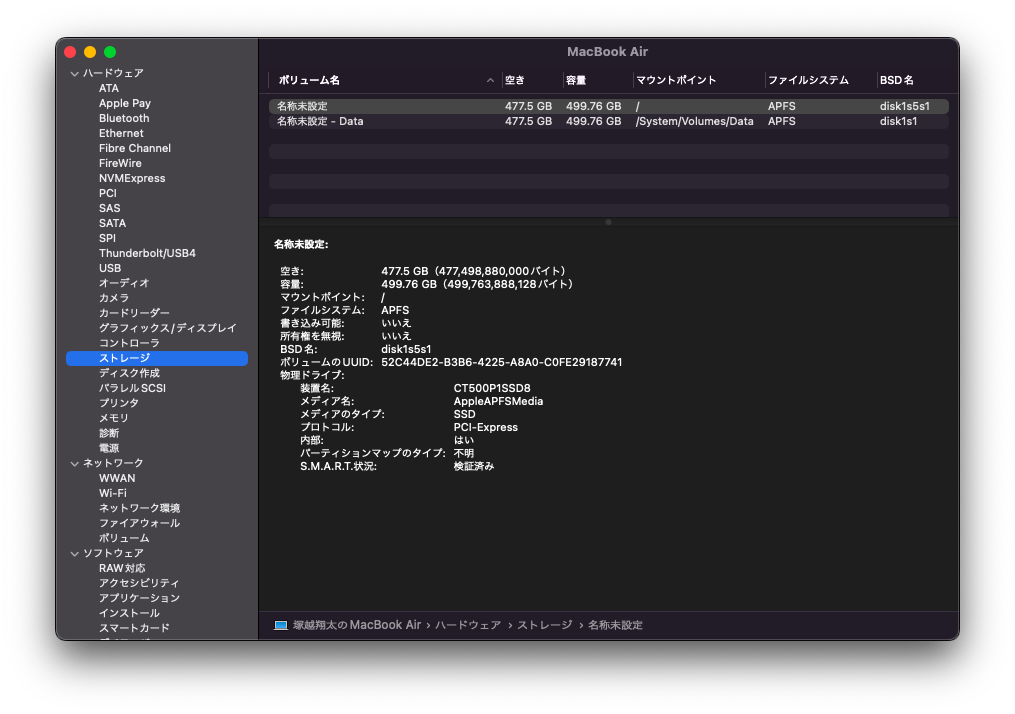Select FireWire entry
Viewport: 1015px width, 714px height.
[120, 163]
